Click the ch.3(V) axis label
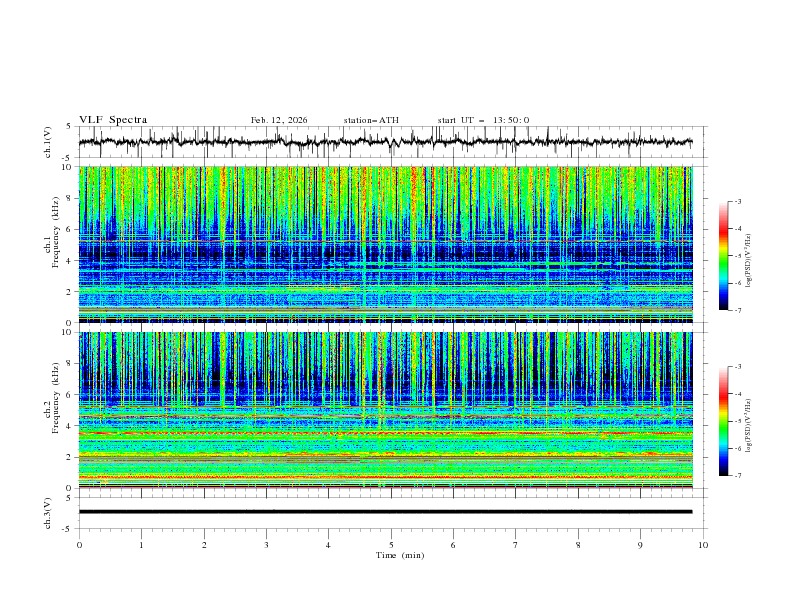The width and height of the screenshot is (792, 612). pos(49,511)
